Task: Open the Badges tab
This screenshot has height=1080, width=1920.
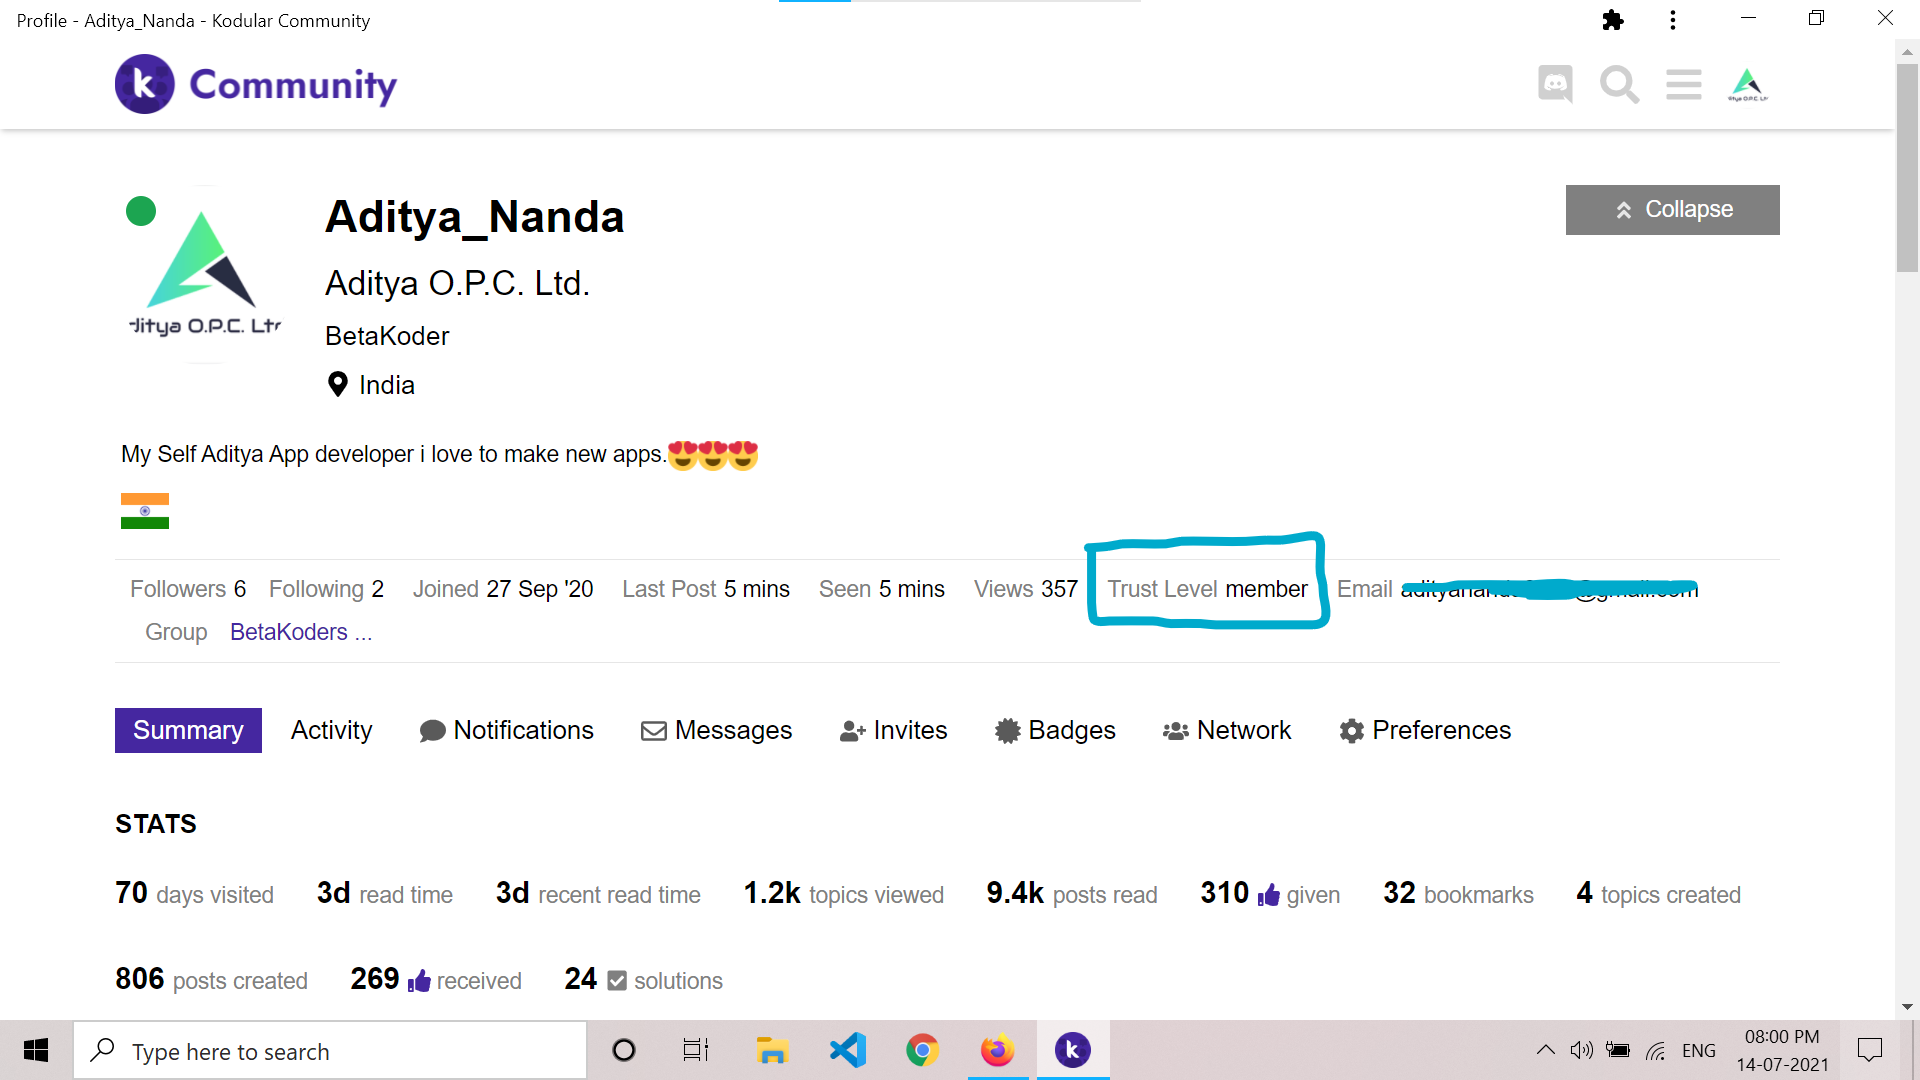Action: tap(1055, 730)
